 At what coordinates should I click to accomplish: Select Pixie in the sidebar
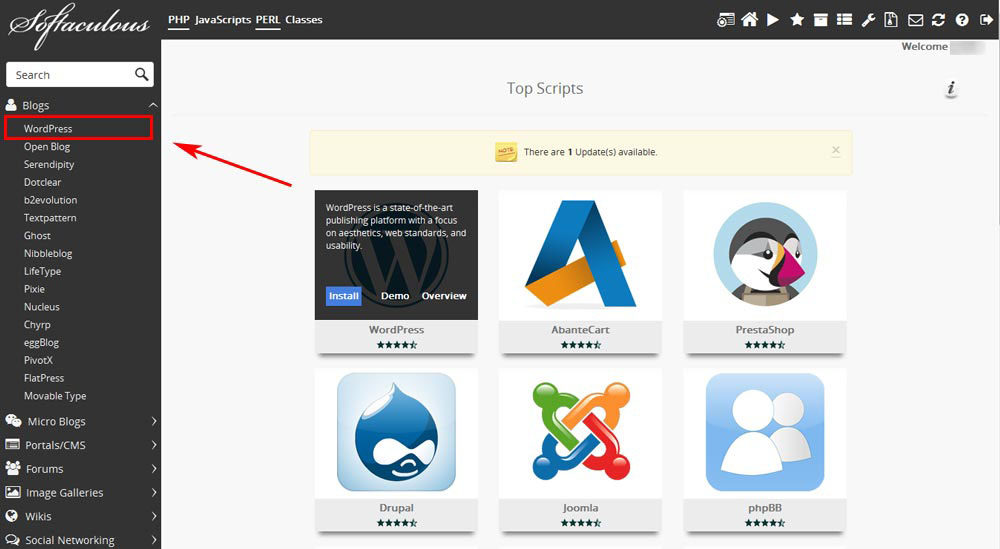pyautogui.click(x=34, y=289)
